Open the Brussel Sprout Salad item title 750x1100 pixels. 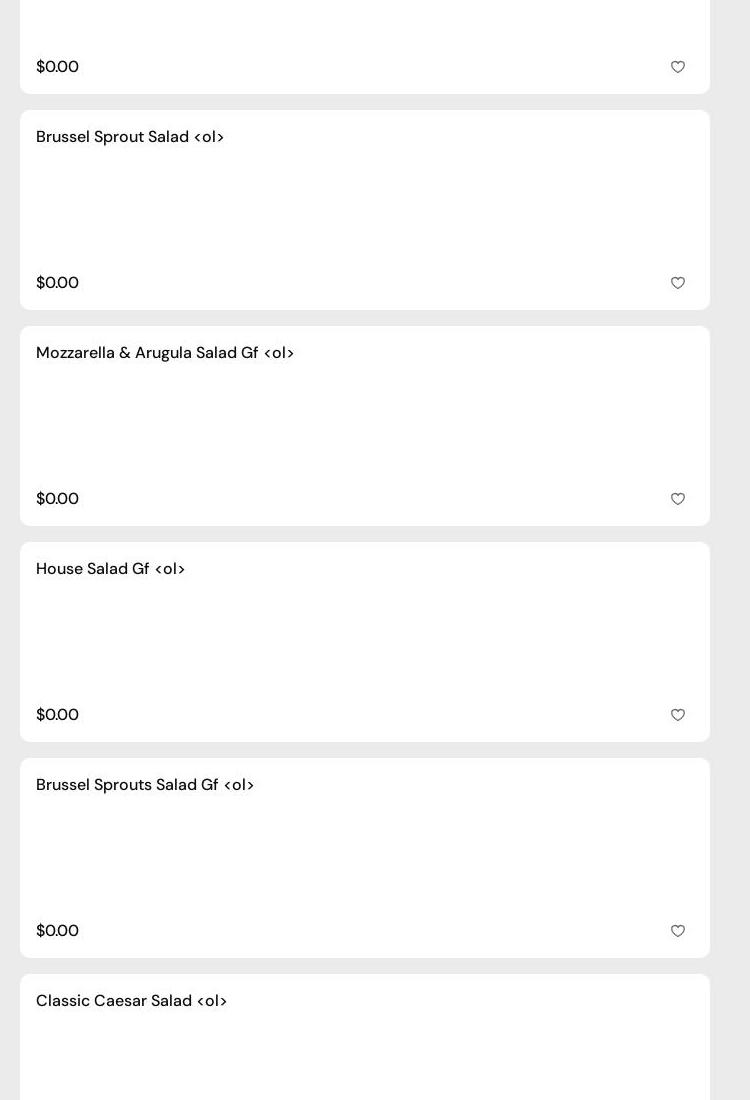[x=130, y=137]
